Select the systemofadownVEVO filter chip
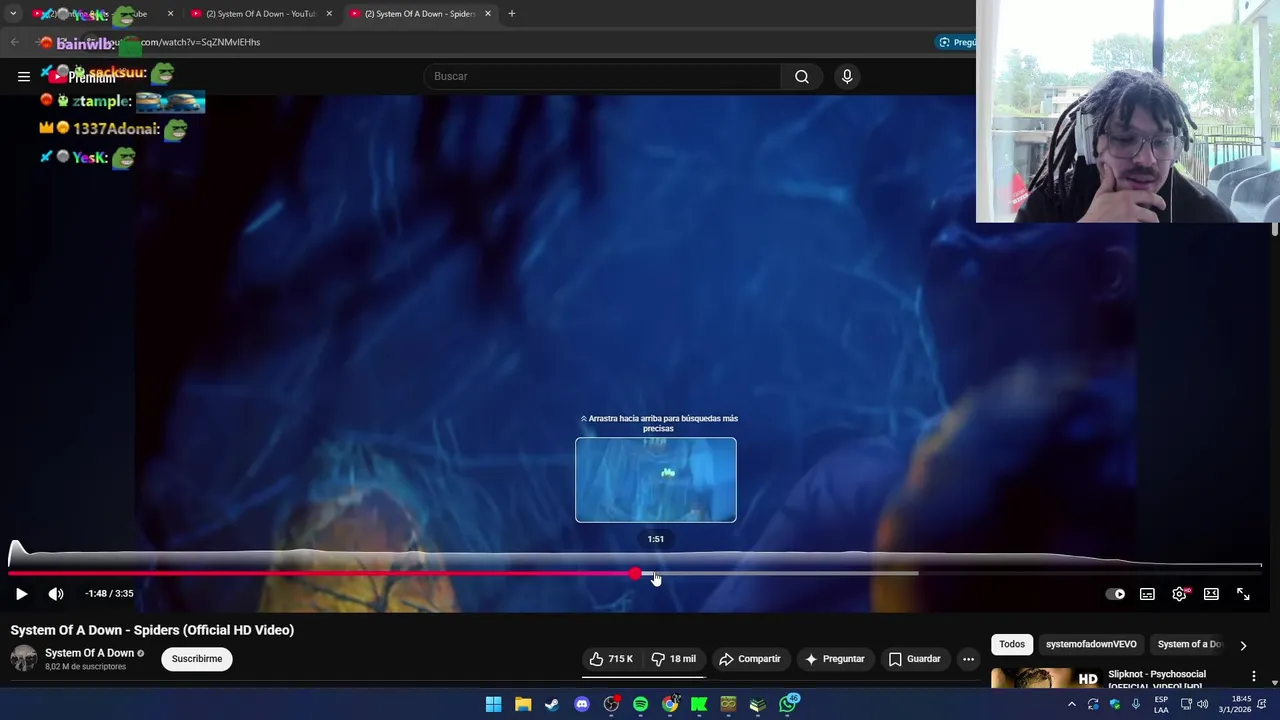Viewport: 1280px width, 720px height. pyautogui.click(x=1091, y=644)
